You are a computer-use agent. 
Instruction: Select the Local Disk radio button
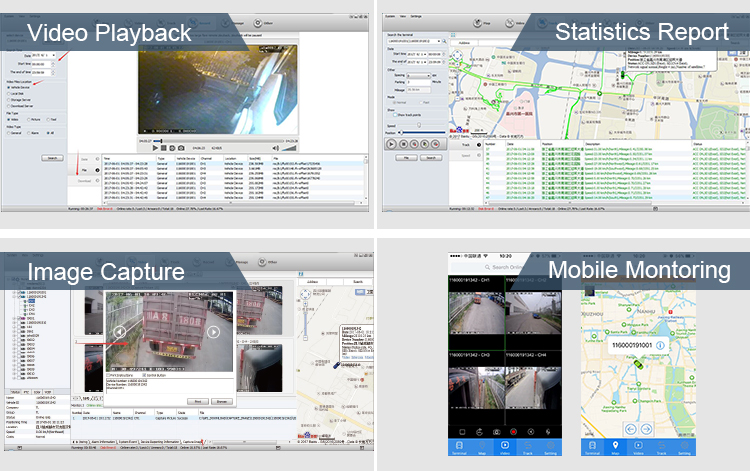(8, 94)
